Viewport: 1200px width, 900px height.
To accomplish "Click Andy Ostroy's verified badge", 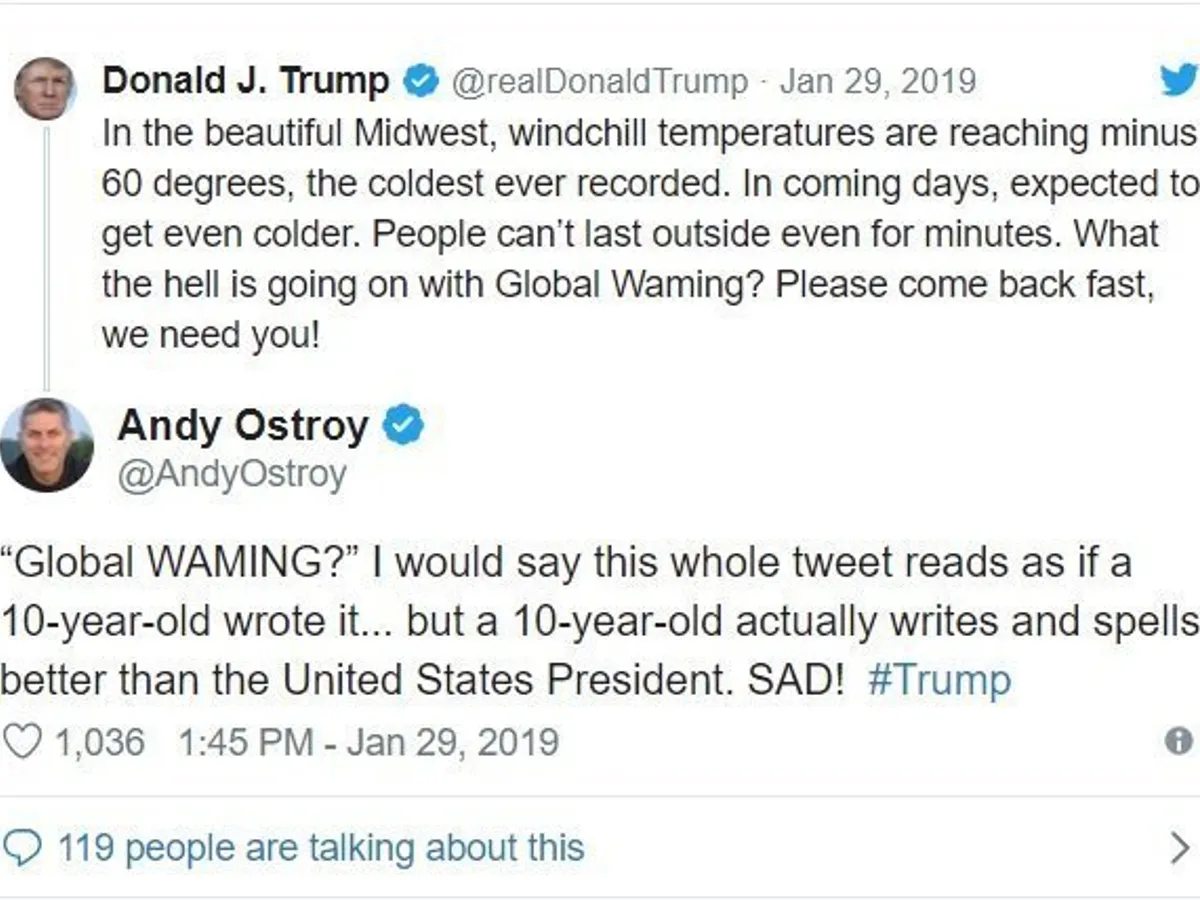I will pyautogui.click(x=404, y=426).
